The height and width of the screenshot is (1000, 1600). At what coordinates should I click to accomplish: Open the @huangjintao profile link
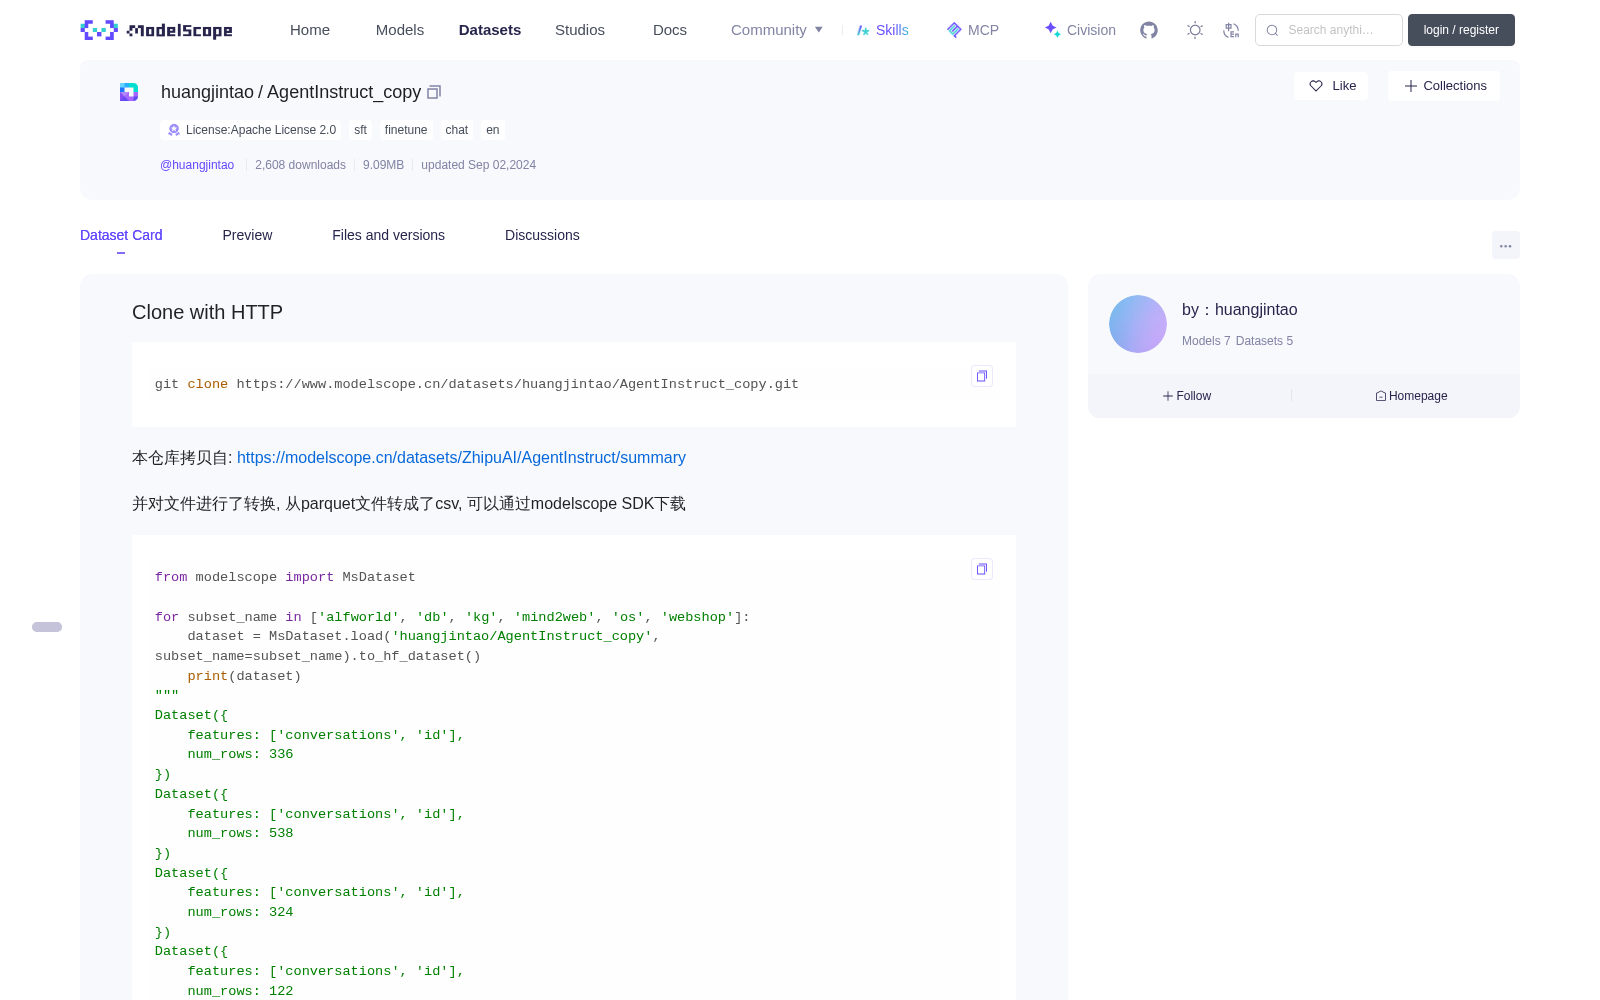point(197,165)
